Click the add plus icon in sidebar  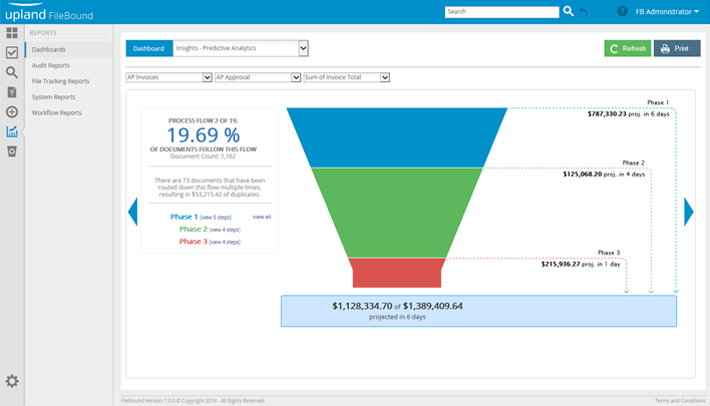pyautogui.click(x=12, y=112)
